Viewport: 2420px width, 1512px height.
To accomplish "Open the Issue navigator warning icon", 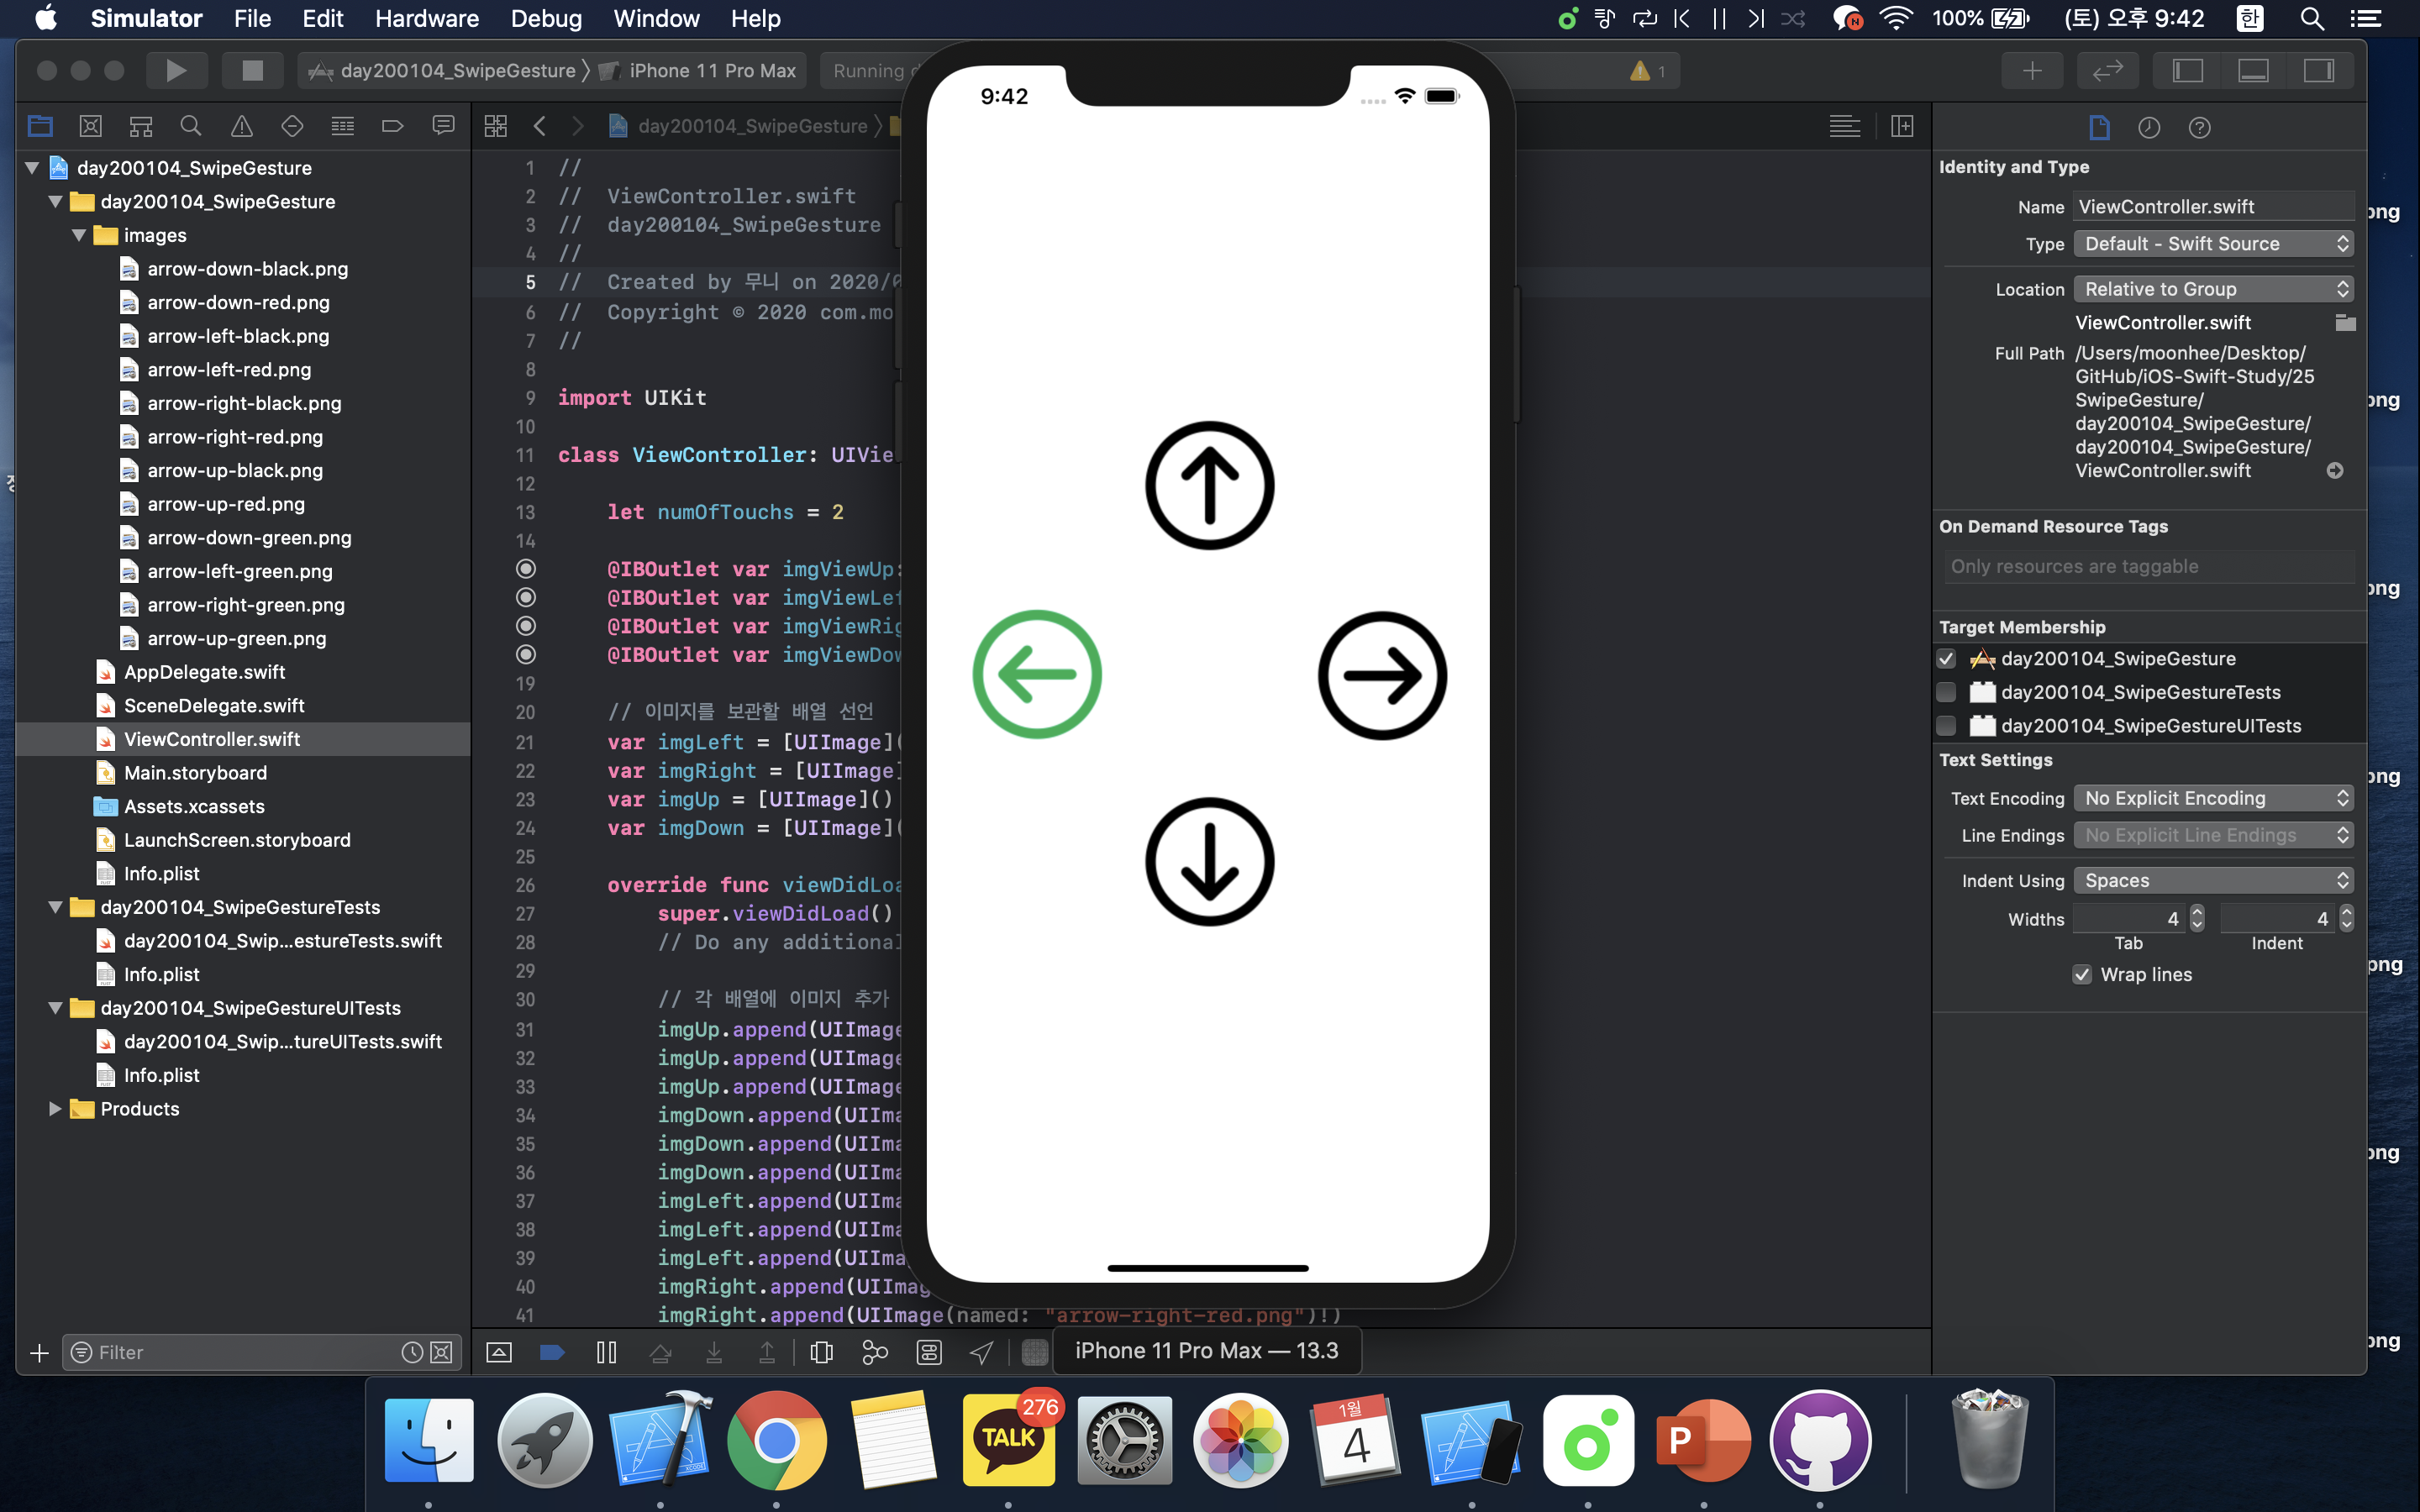I will click(241, 126).
